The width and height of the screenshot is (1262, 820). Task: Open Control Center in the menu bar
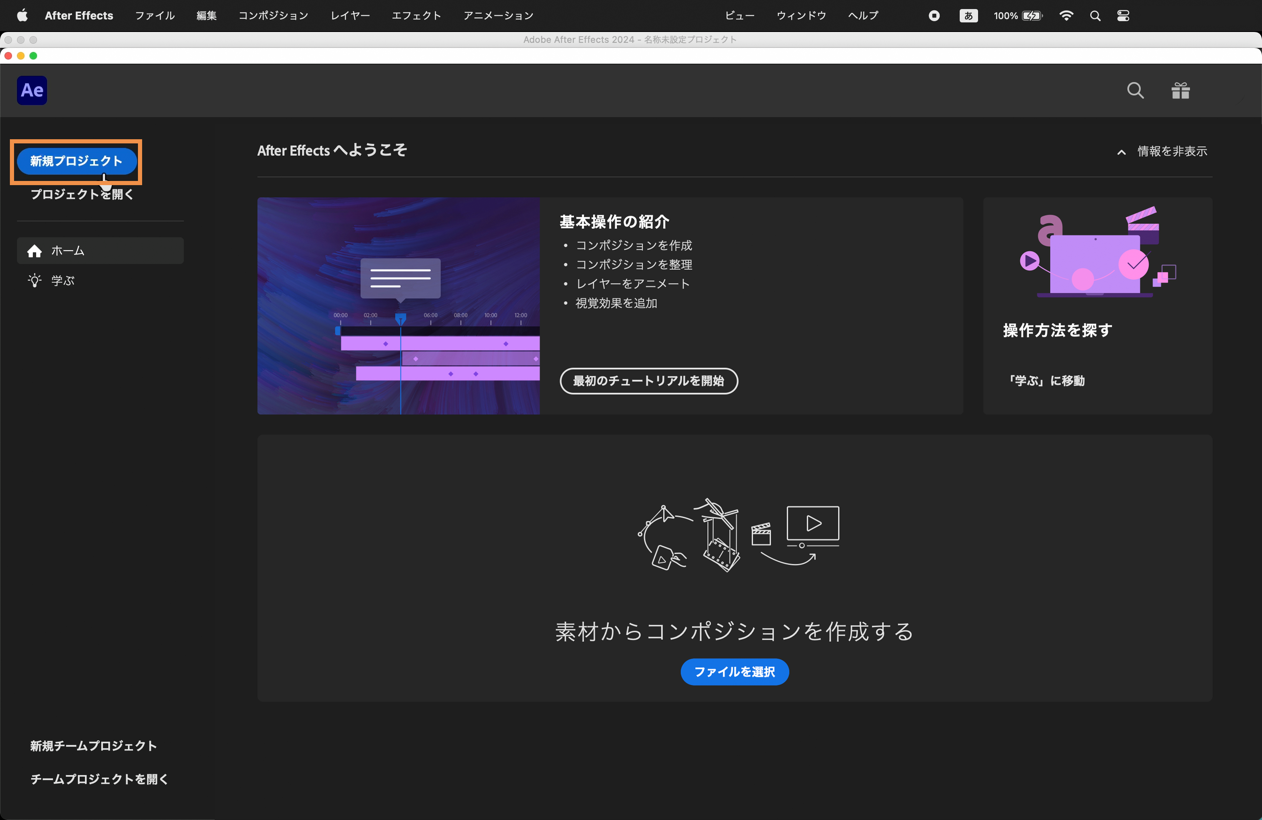[1123, 16]
